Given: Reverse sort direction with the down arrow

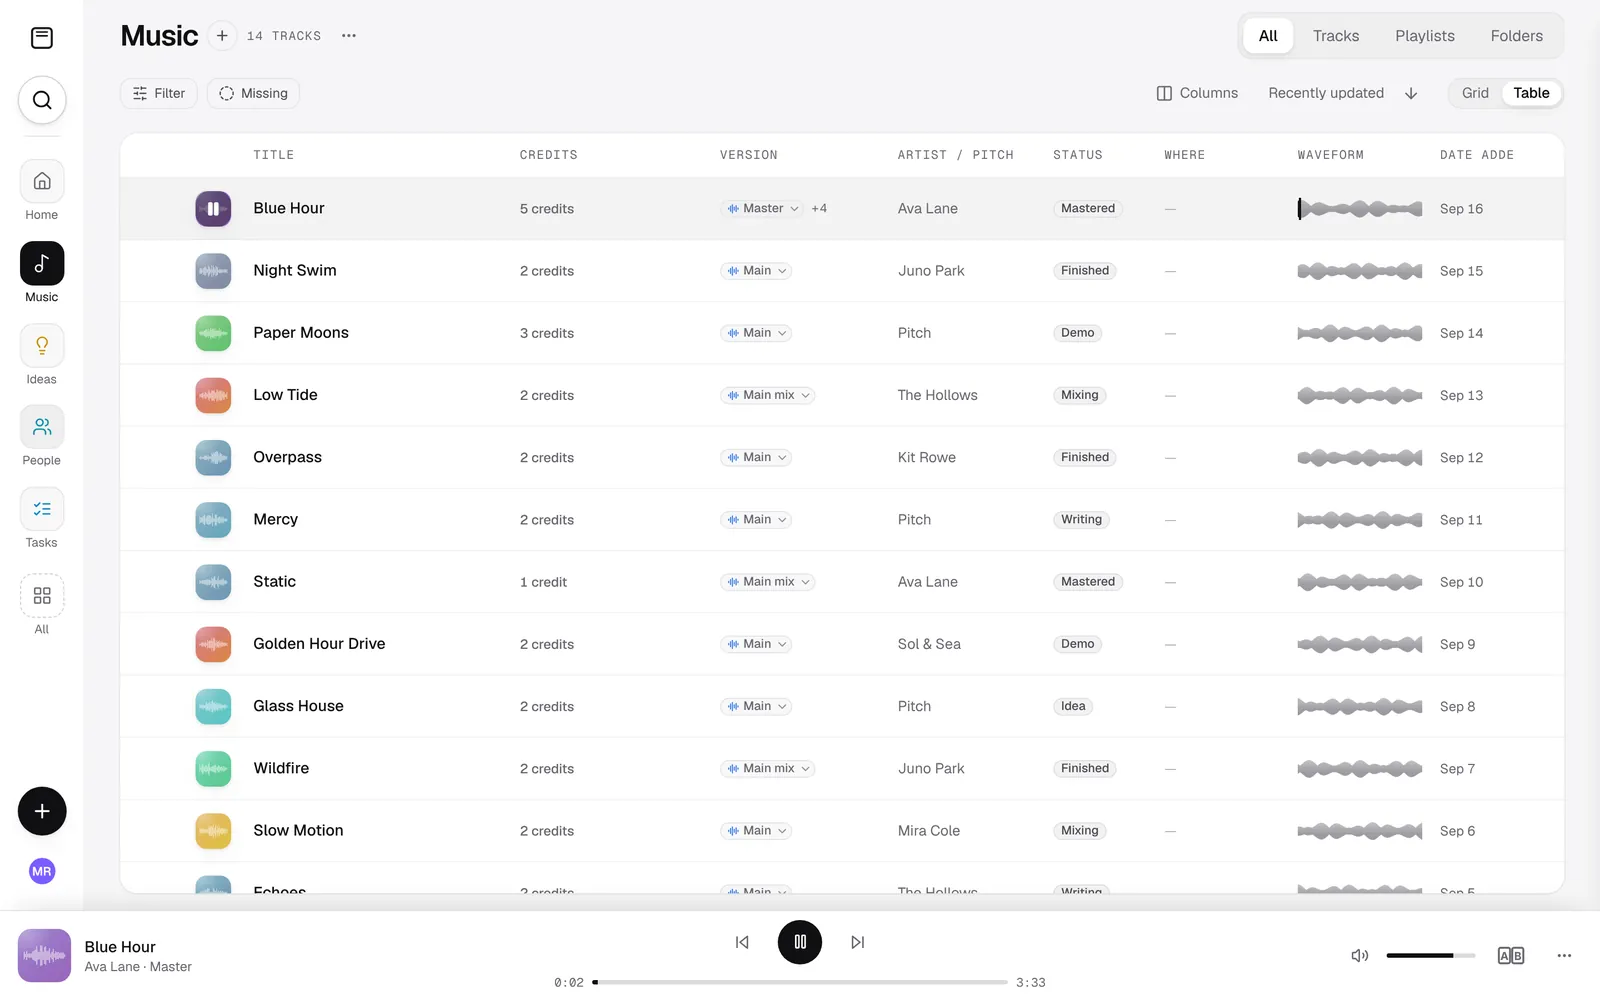Looking at the screenshot, I should [1411, 93].
